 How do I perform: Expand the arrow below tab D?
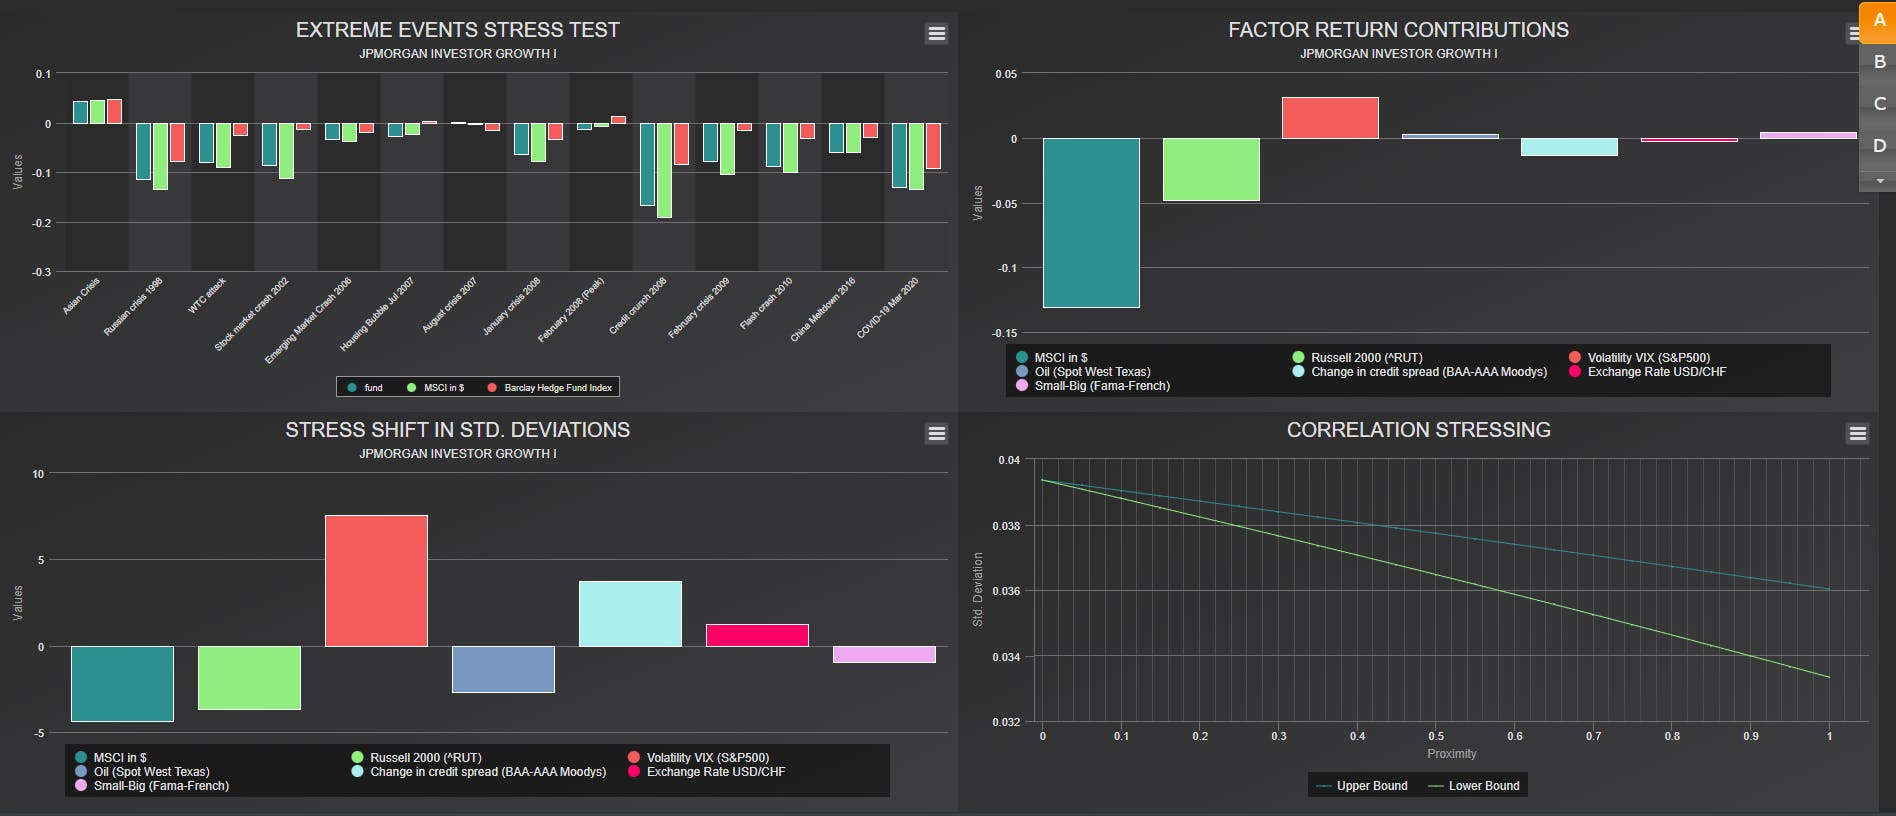(1878, 181)
